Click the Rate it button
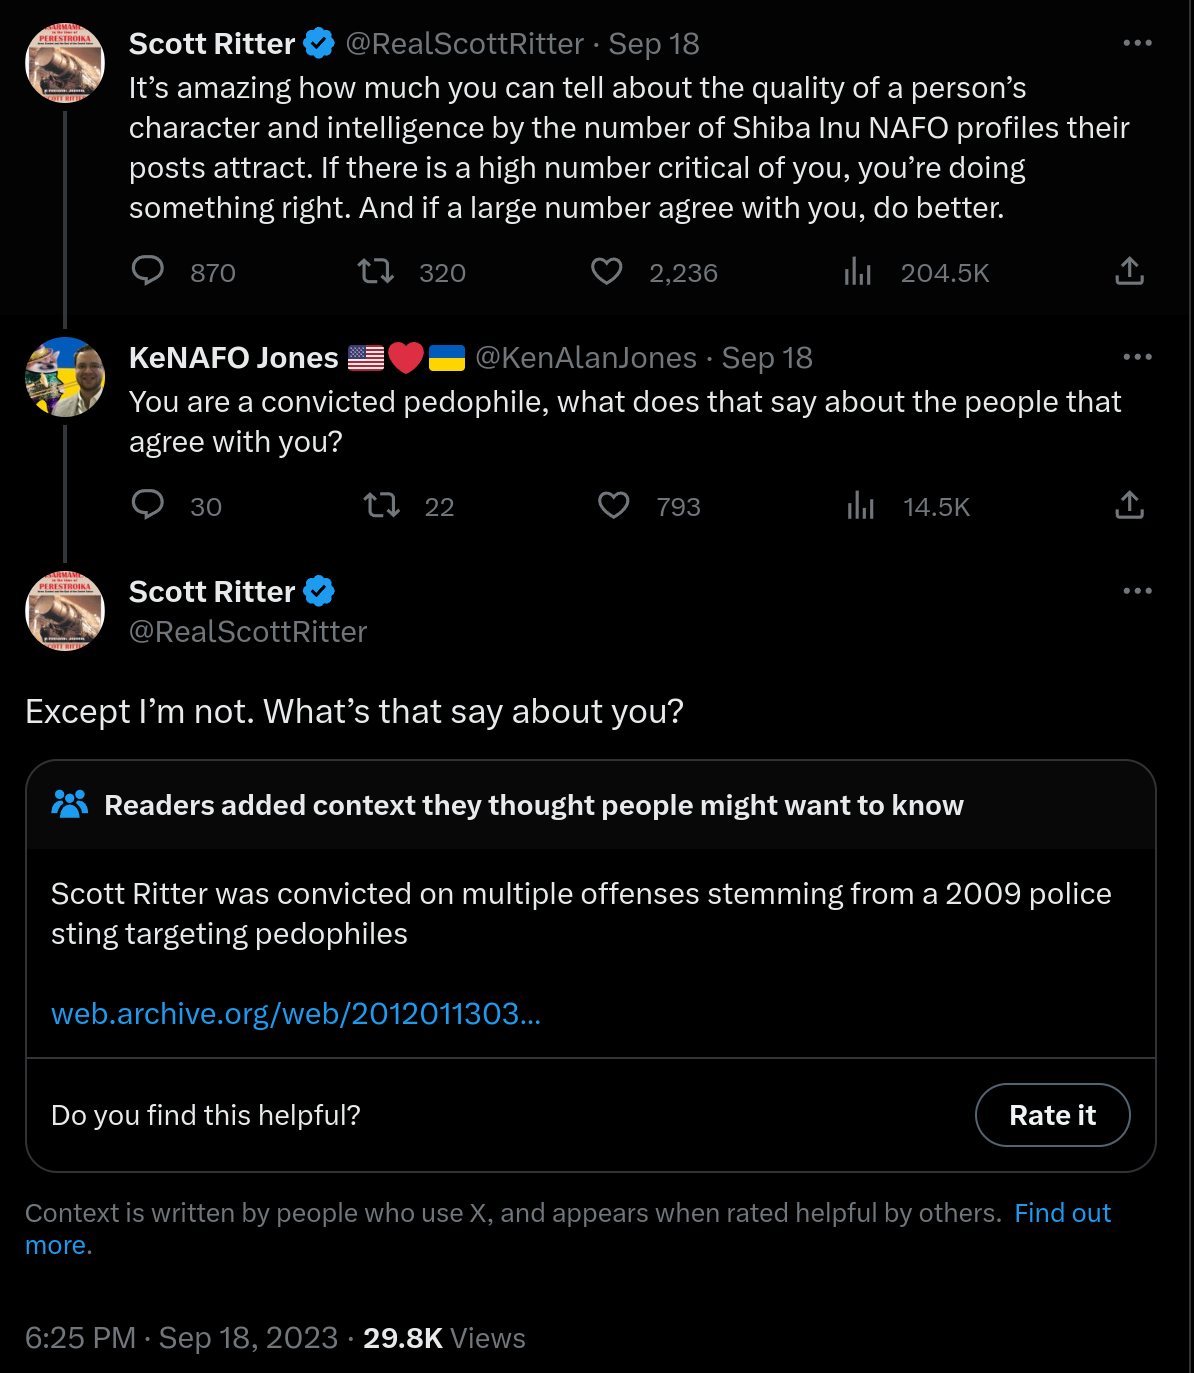This screenshot has height=1373, width=1194. pyautogui.click(x=1052, y=1115)
